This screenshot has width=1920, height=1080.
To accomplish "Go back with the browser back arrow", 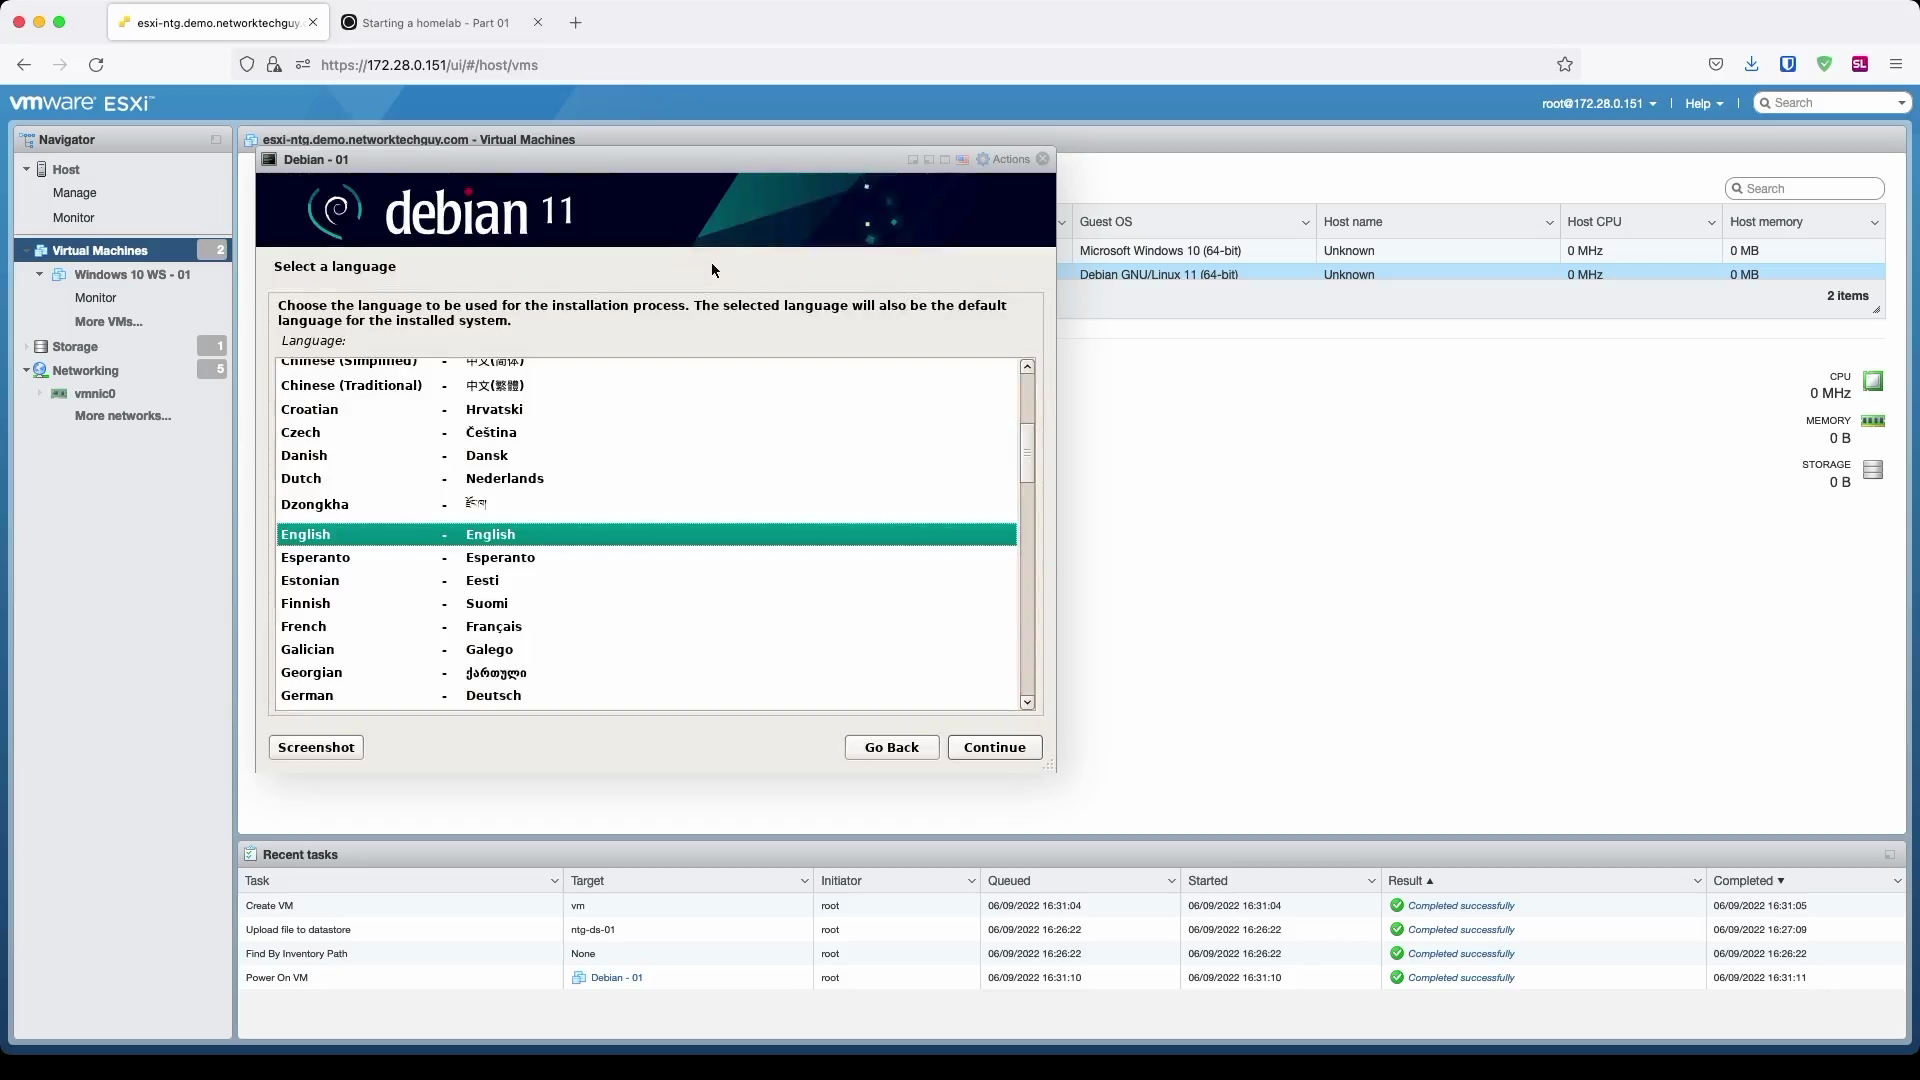I will coord(24,65).
